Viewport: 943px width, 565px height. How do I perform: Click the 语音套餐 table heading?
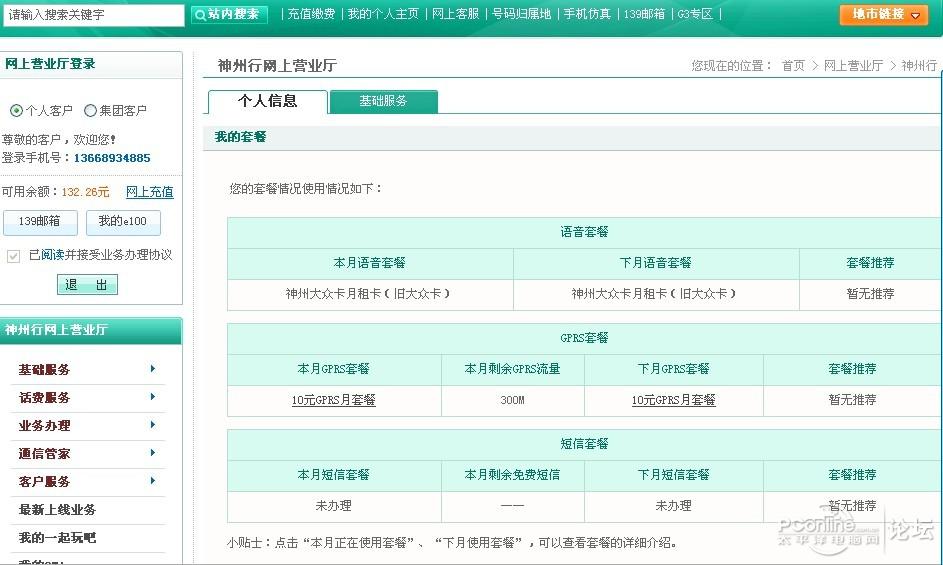585,232
